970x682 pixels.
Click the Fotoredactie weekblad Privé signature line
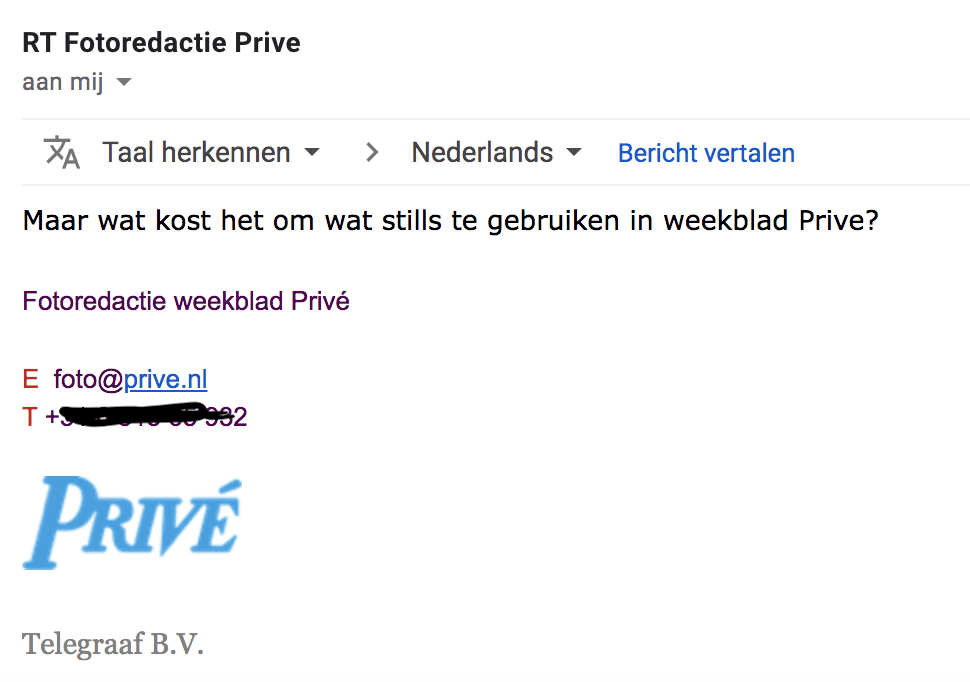click(x=186, y=301)
